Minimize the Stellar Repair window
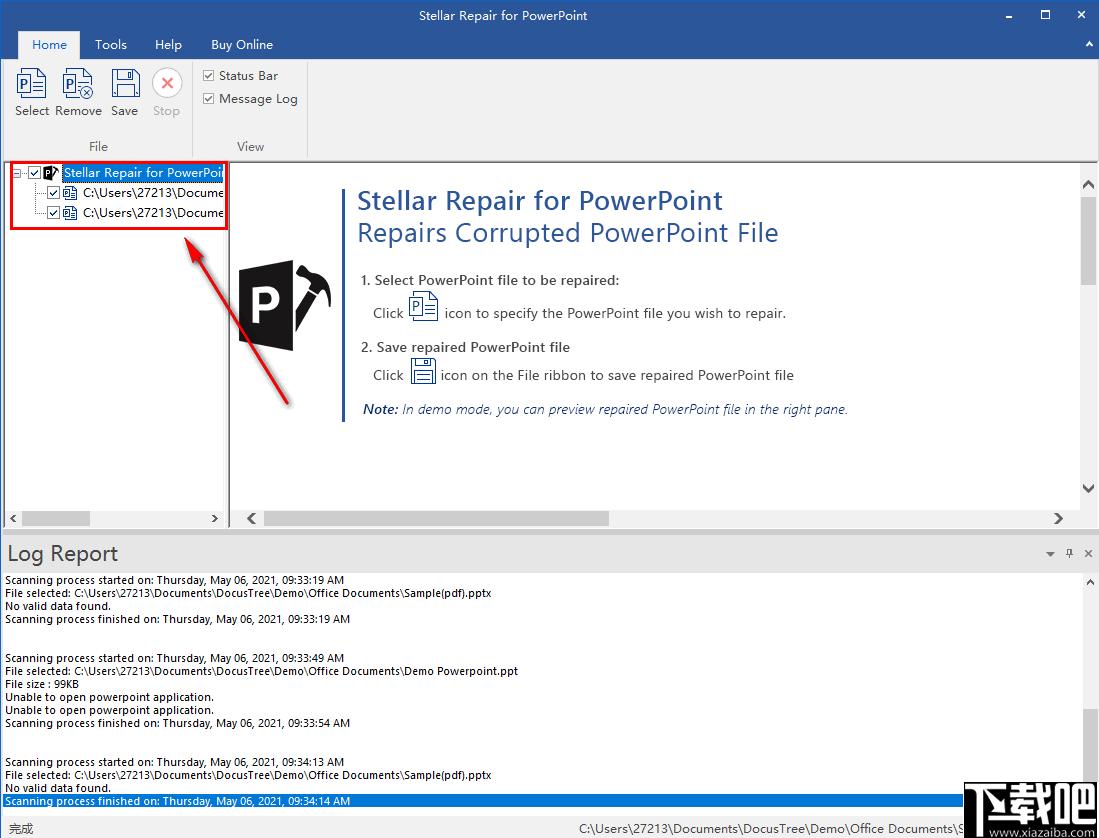The height and width of the screenshot is (838, 1099). [x=1009, y=15]
